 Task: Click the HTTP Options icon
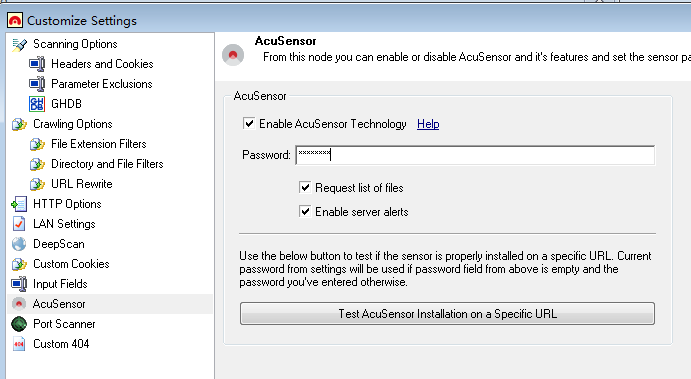pos(19,204)
